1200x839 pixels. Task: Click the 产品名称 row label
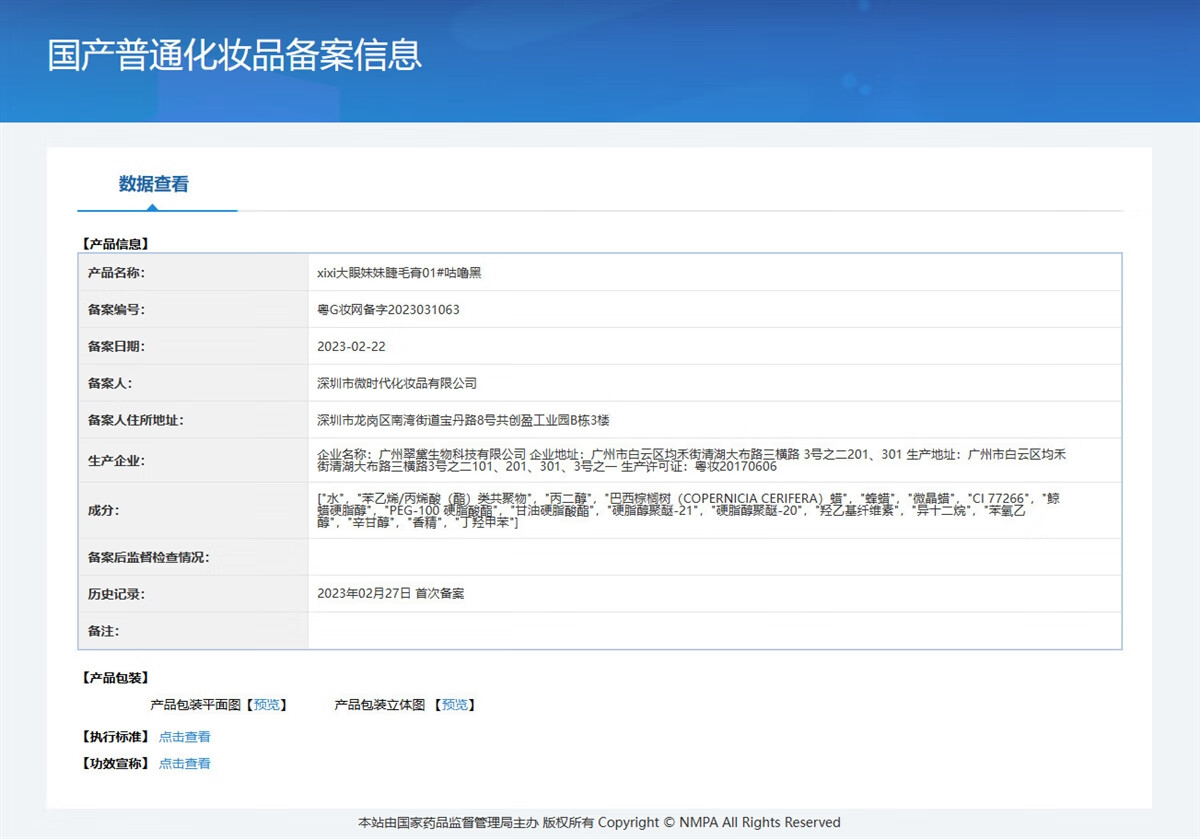[116, 273]
